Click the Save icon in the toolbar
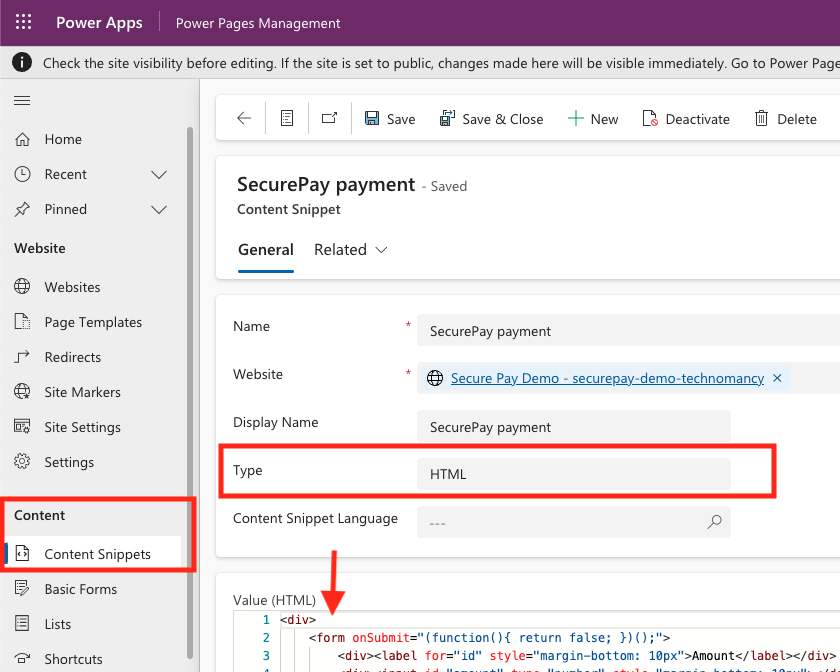 (x=389, y=118)
